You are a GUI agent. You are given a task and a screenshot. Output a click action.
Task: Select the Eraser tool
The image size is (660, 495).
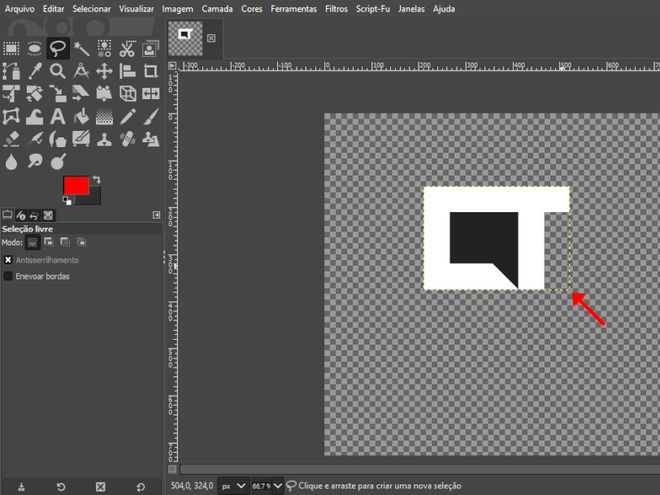click(x=11, y=139)
